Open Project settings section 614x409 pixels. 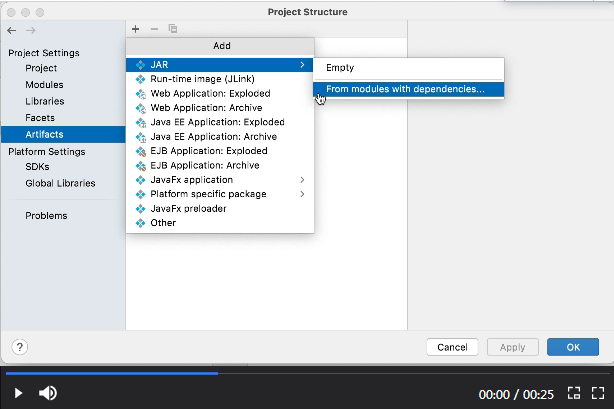point(41,68)
